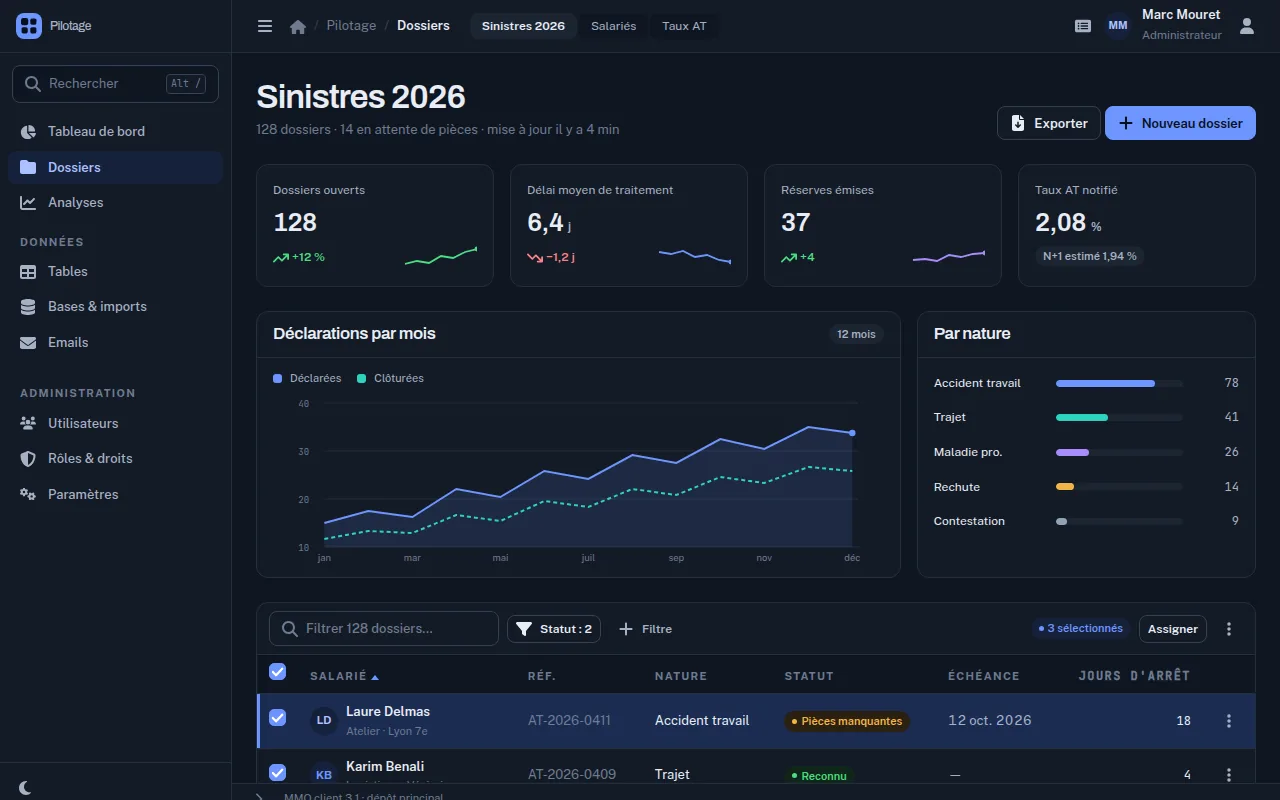
Task: Switch to Sinistres 2026 tab
Action: (x=523, y=26)
